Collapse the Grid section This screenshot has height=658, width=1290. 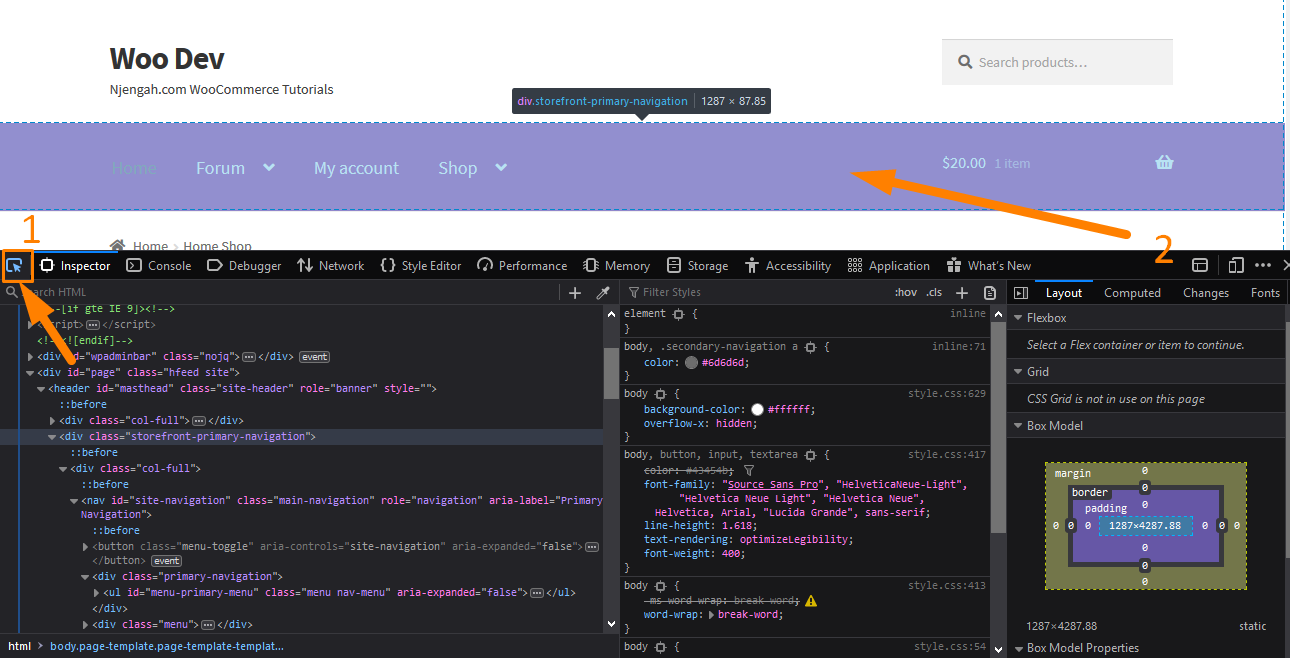point(1018,372)
